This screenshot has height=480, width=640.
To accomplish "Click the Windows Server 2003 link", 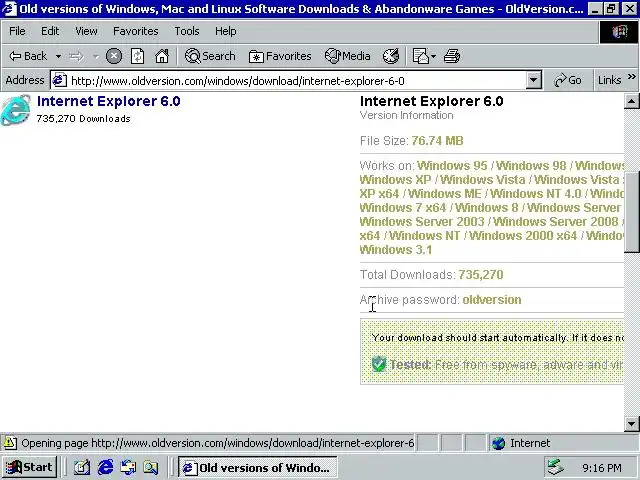I will point(422,222).
